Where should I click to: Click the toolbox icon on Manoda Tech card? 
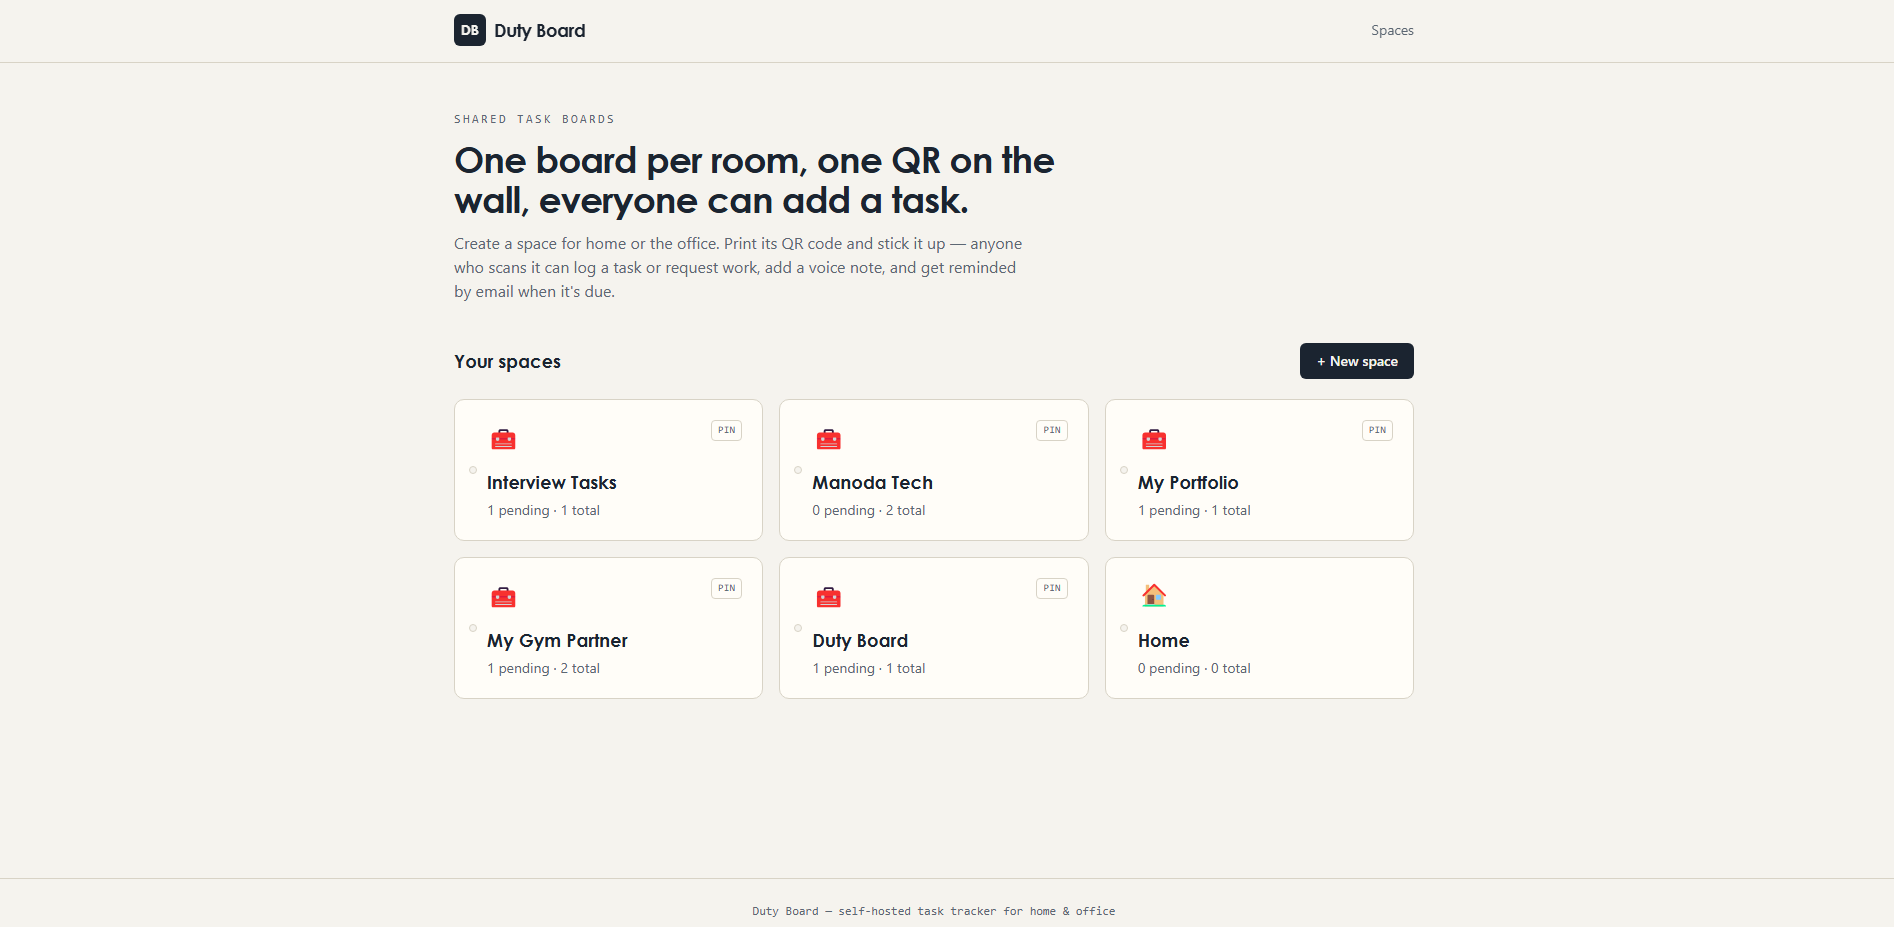point(829,439)
